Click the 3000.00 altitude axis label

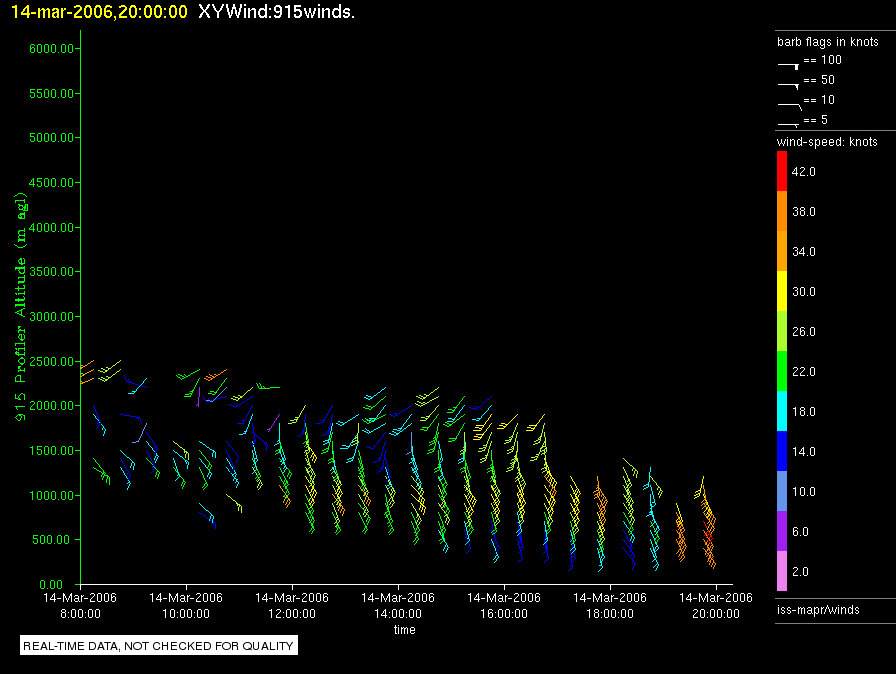tap(50, 317)
